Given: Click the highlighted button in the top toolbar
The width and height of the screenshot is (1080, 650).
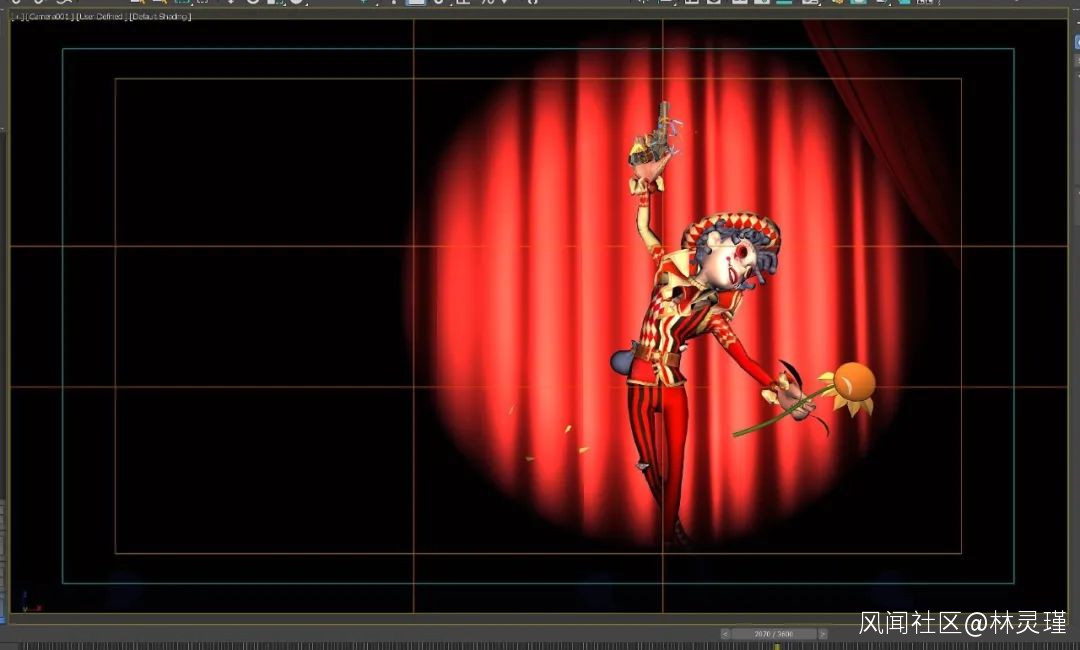Looking at the screenshot, I should pos(416,2).
